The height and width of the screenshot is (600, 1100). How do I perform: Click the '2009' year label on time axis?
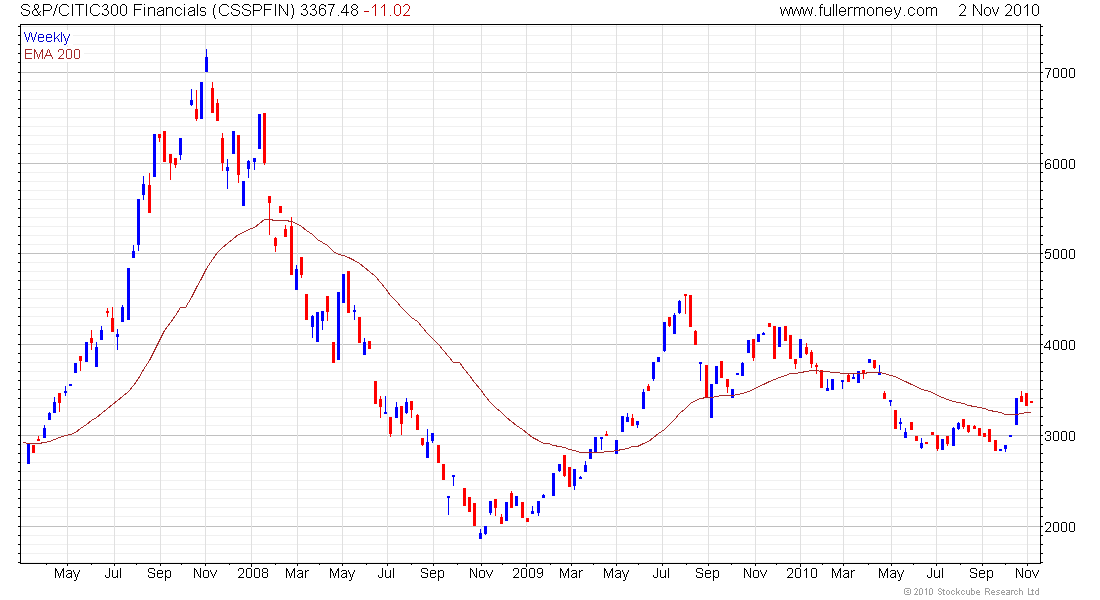point(528,573)
